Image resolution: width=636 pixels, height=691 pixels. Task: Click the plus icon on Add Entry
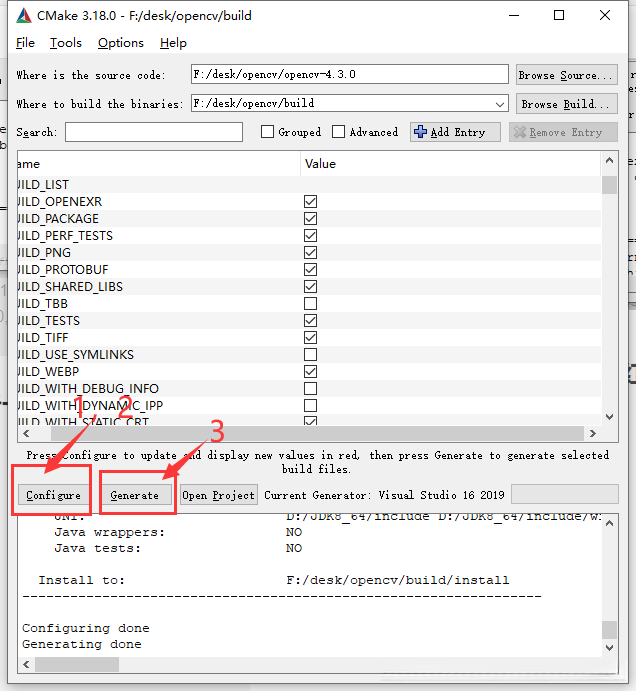(x=420, y=132)
